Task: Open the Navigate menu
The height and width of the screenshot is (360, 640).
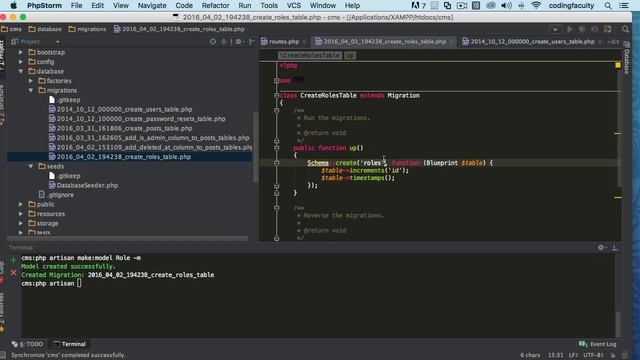Action: click(x=152, y=5)
